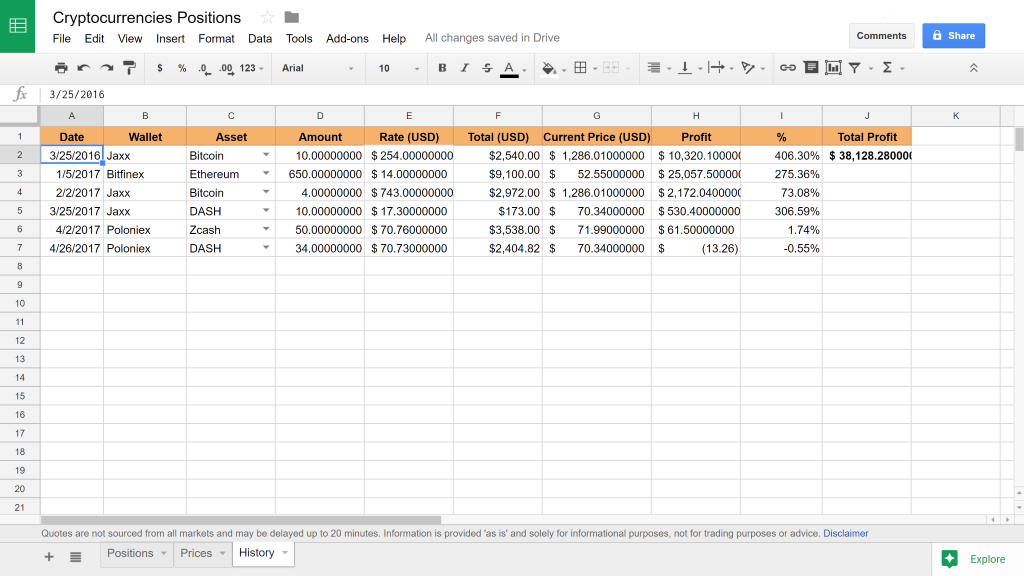Open the cell borders menu
This screenshot has width=1024, height=576.
581,68
